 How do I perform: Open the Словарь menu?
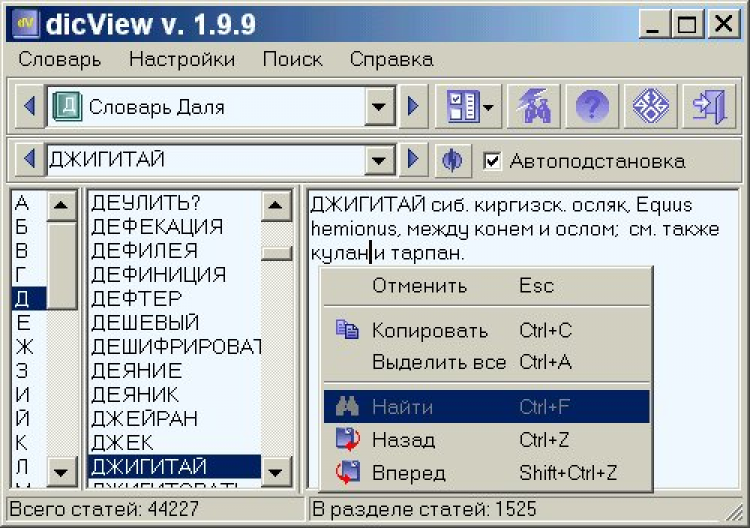[x=59, y=60]
